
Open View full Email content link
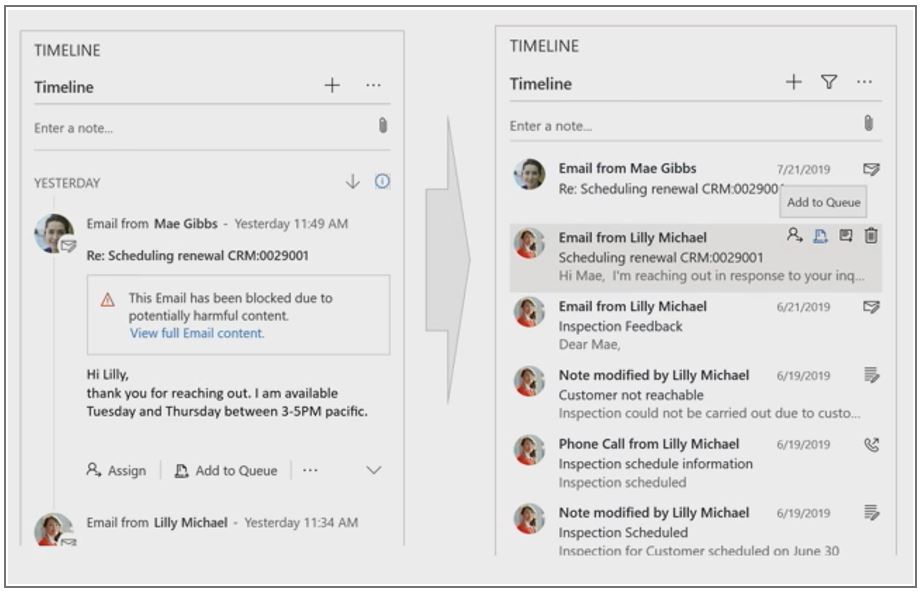point(197,333)
